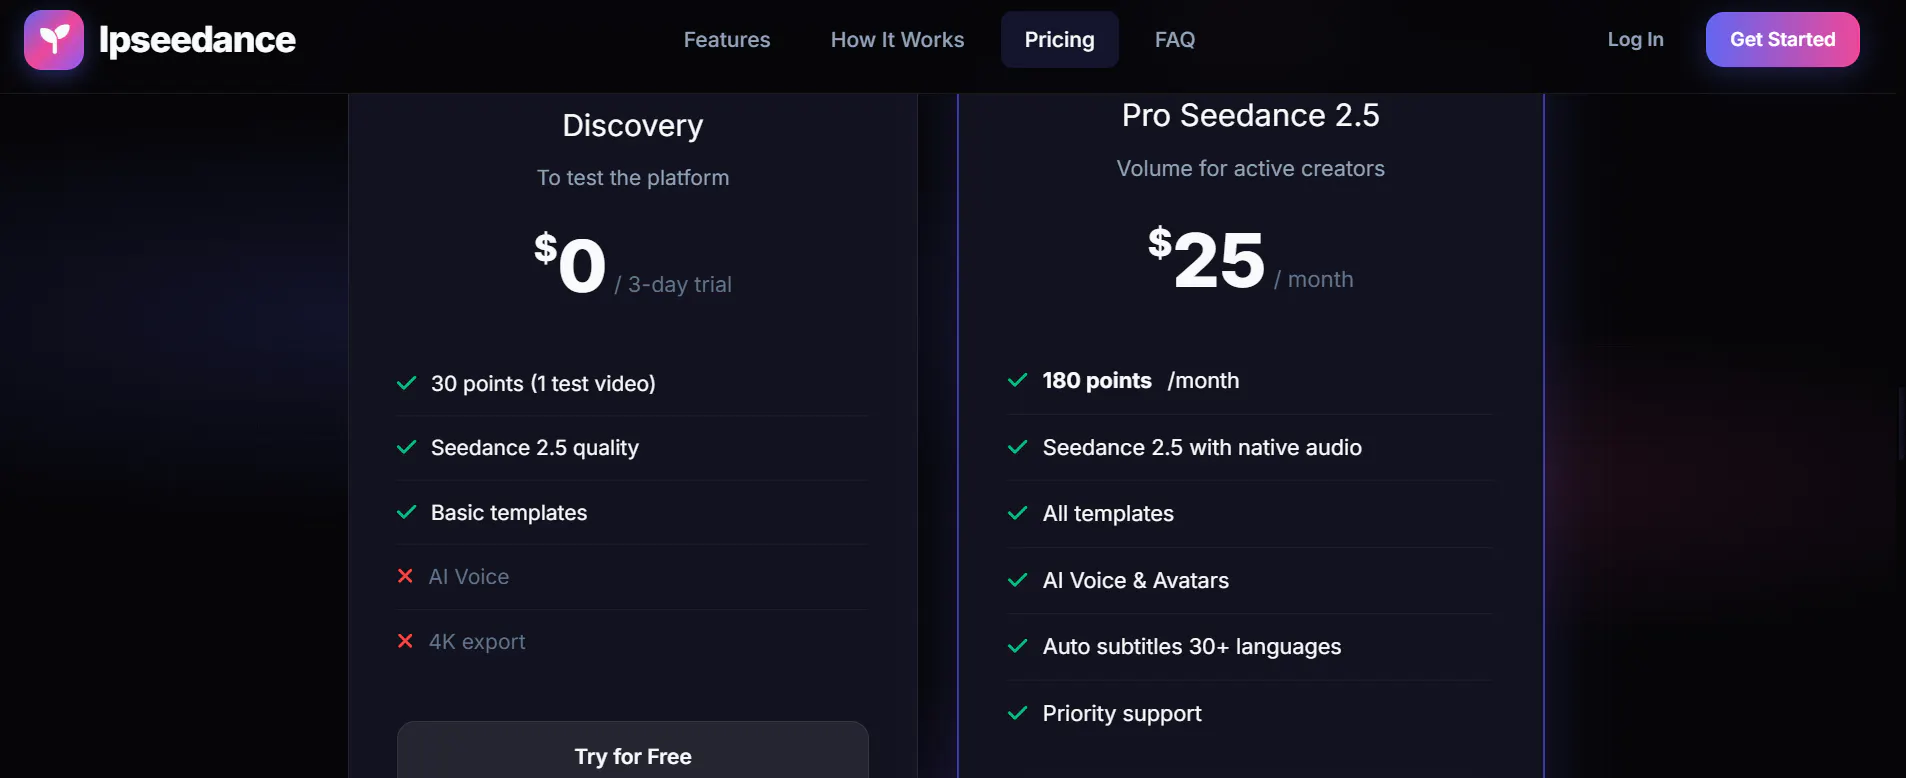
Task: Click the page vertical scrollbar thumb
Action: point(1901,424)
